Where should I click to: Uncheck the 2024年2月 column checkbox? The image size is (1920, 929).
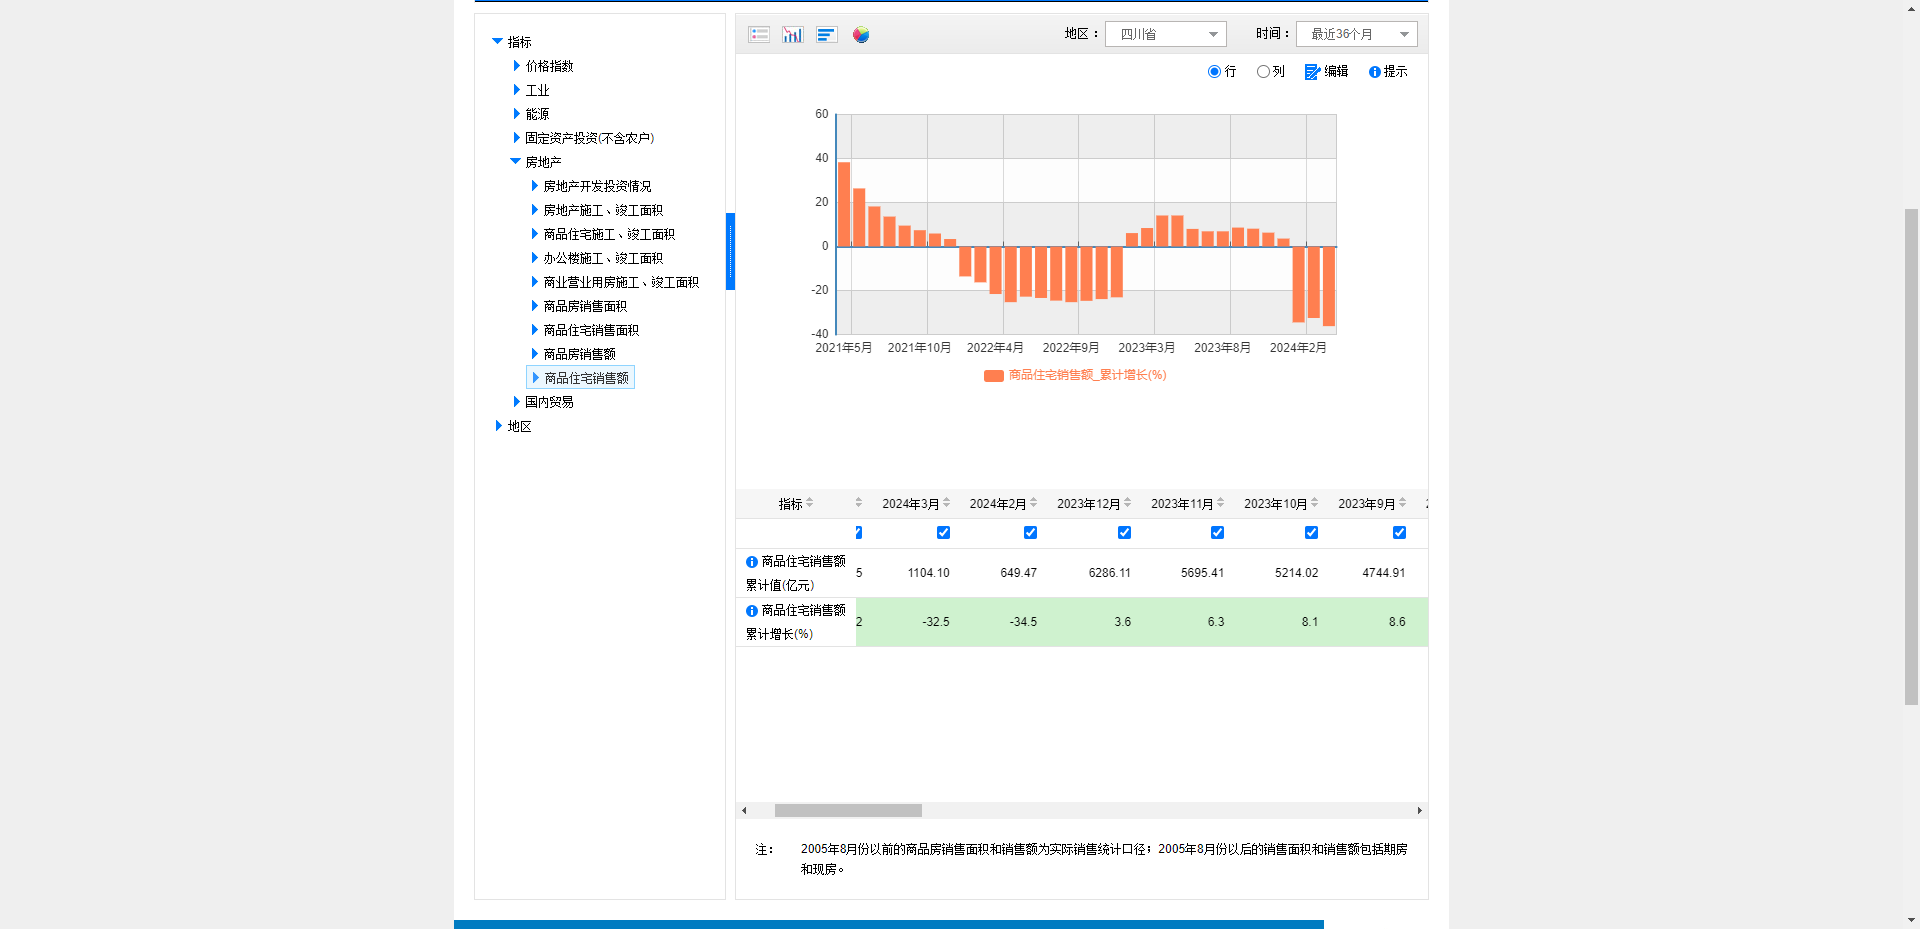[1030, 533]
